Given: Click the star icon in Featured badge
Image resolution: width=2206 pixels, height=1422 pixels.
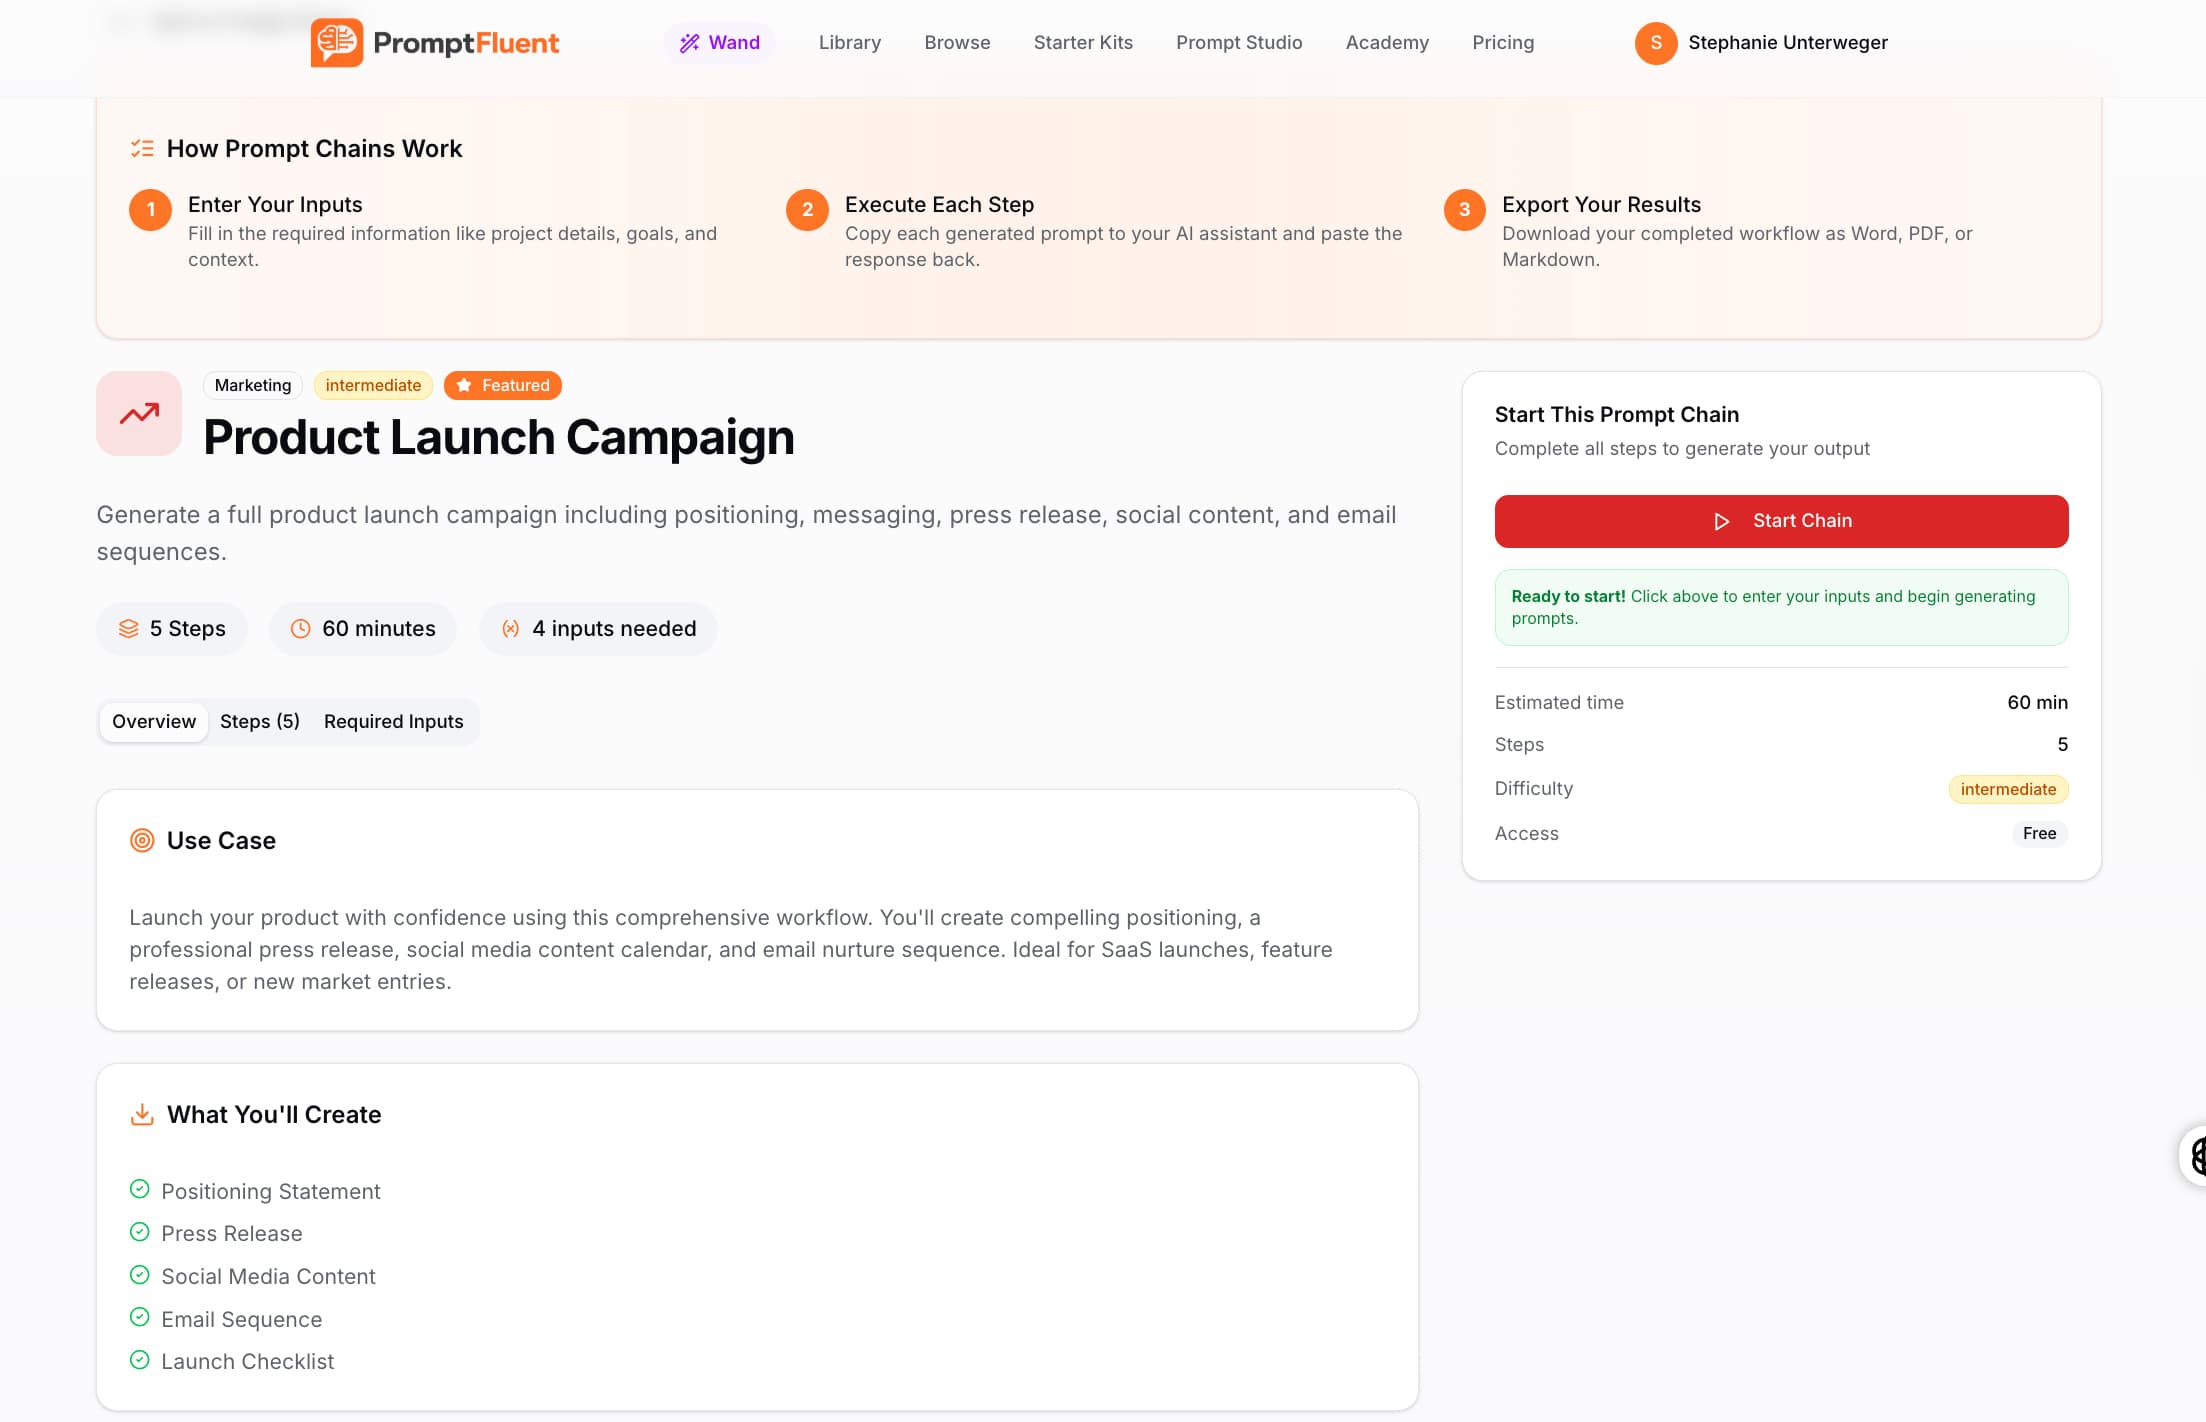Looking at the screenshot, I should point(464,385).
